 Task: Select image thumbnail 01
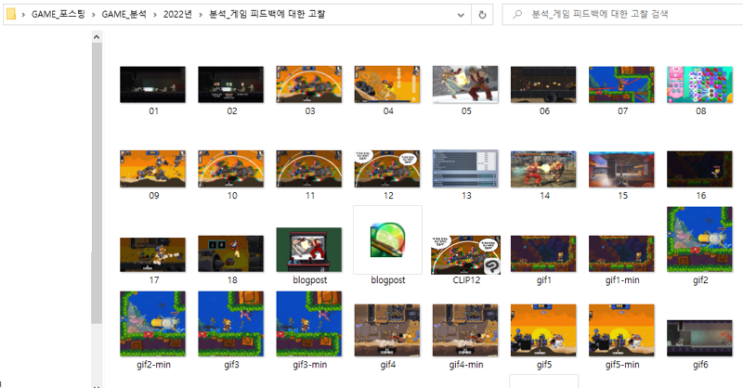point(153,84)
